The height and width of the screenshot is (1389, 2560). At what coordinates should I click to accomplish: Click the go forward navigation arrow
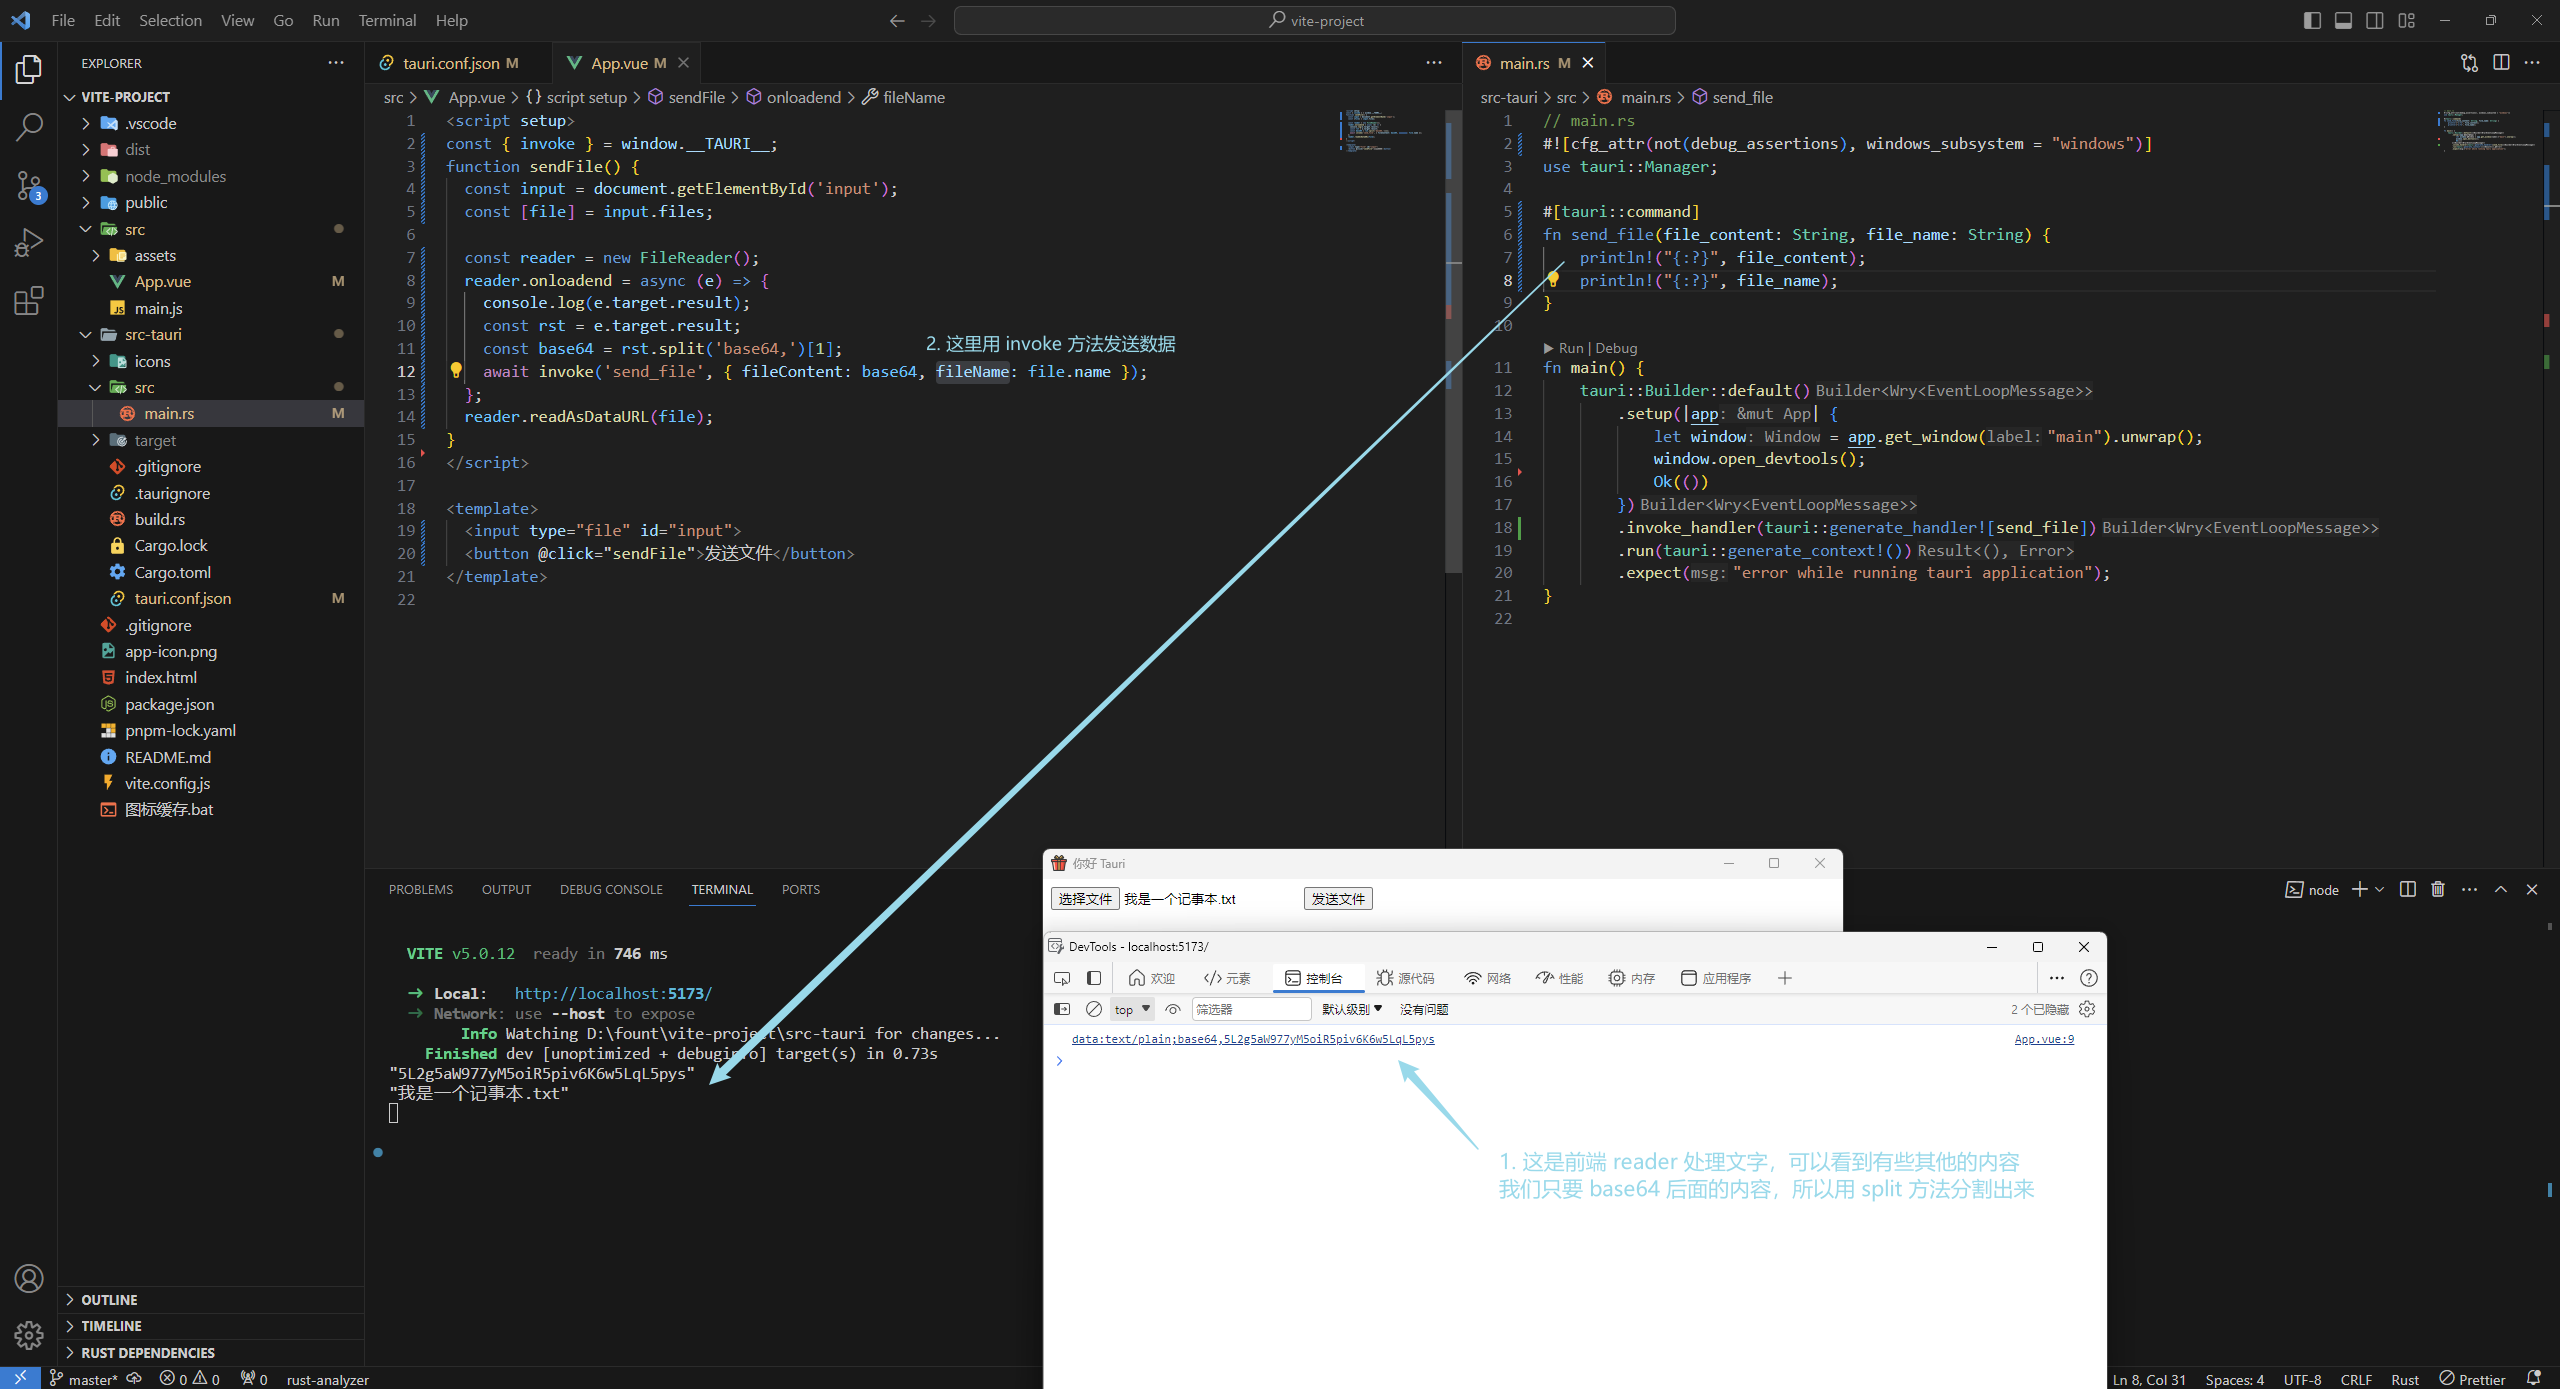[x=929, y=20]
